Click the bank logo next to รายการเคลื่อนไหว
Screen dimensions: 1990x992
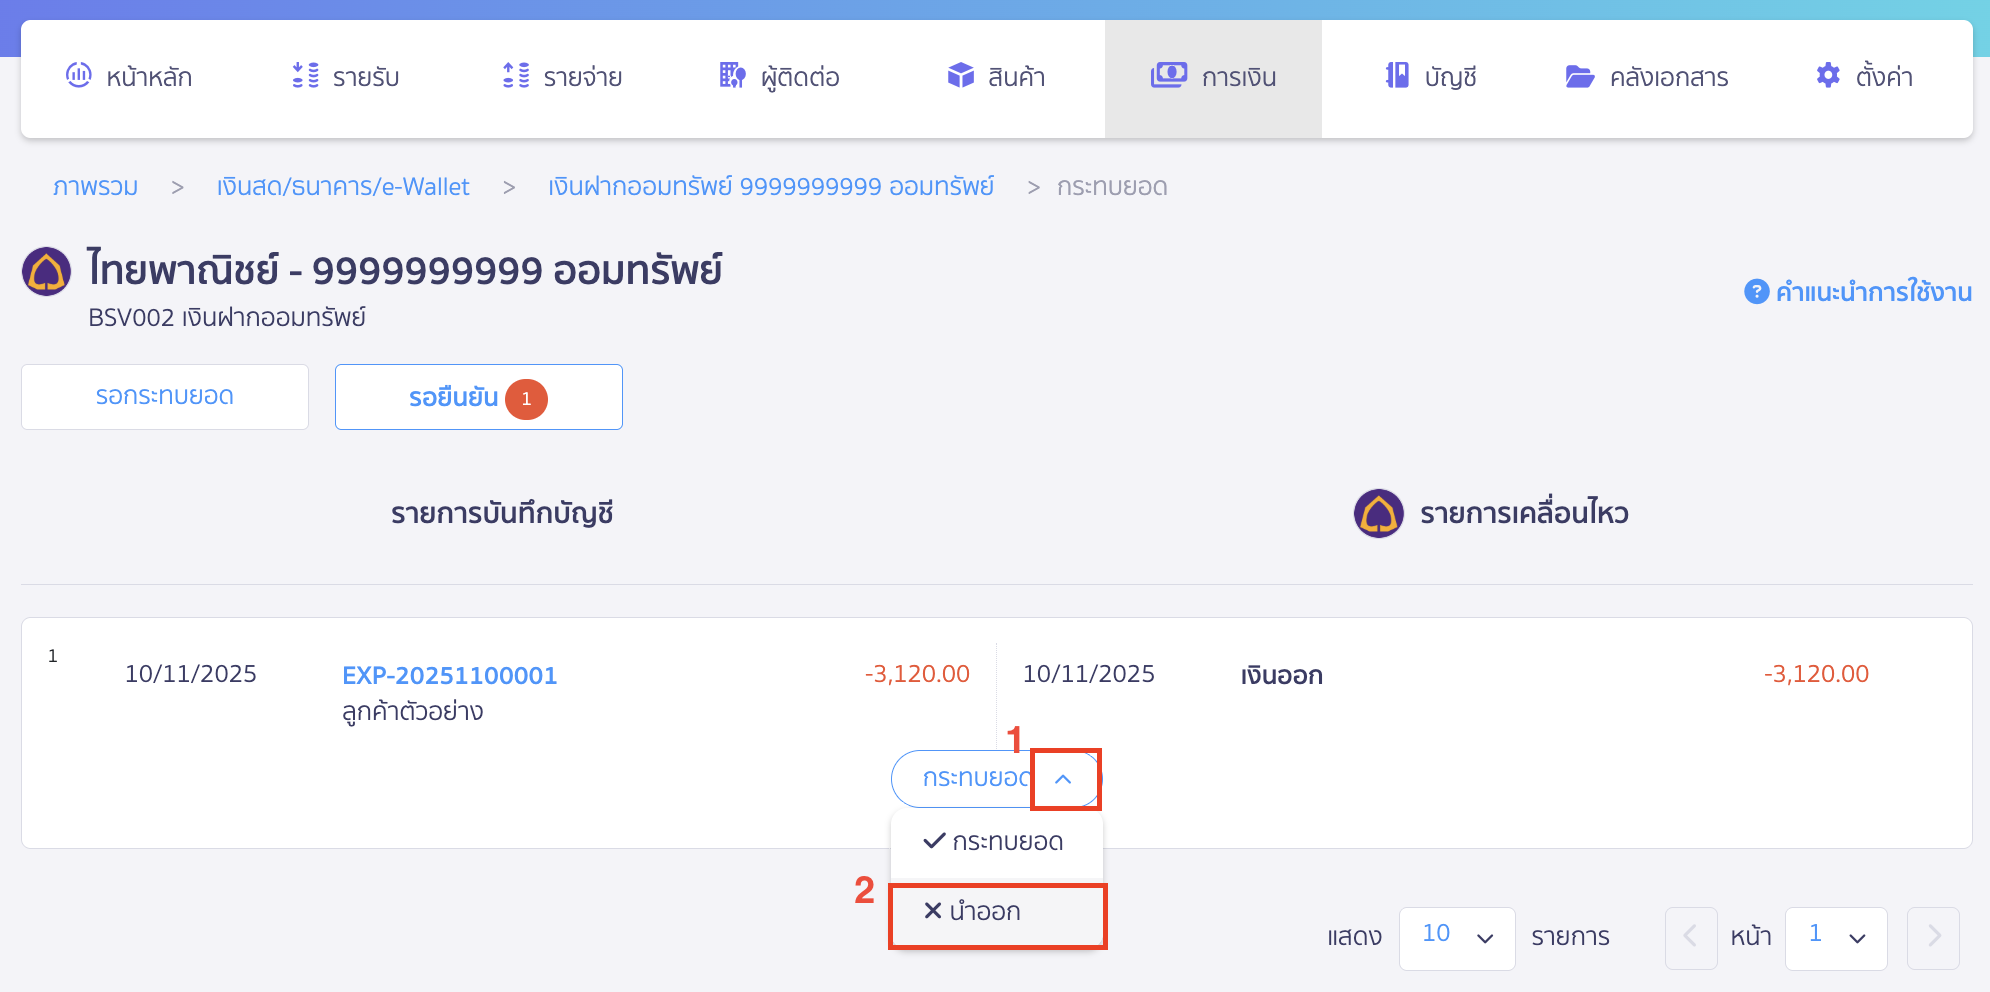1378,513
